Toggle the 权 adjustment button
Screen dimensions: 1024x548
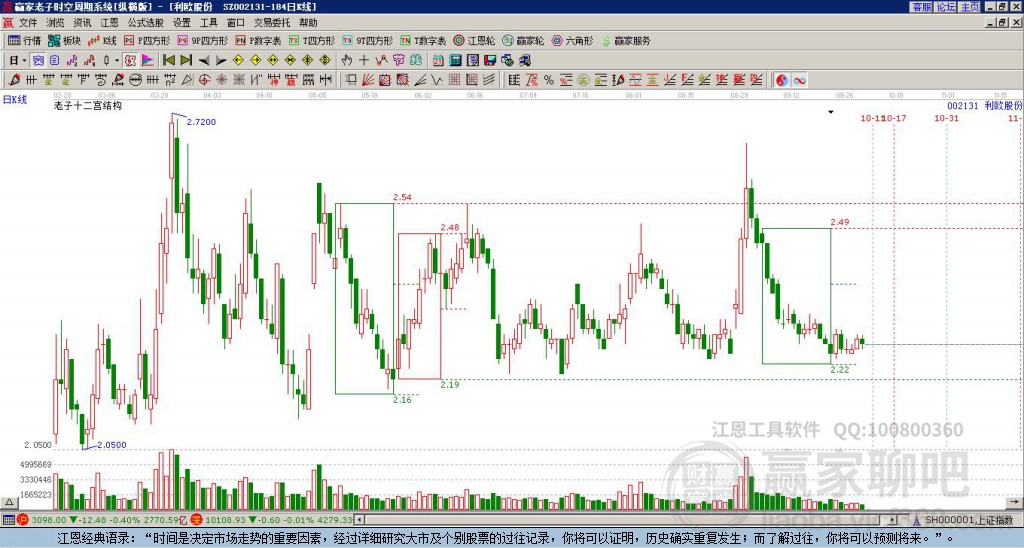tap(130, 61)
